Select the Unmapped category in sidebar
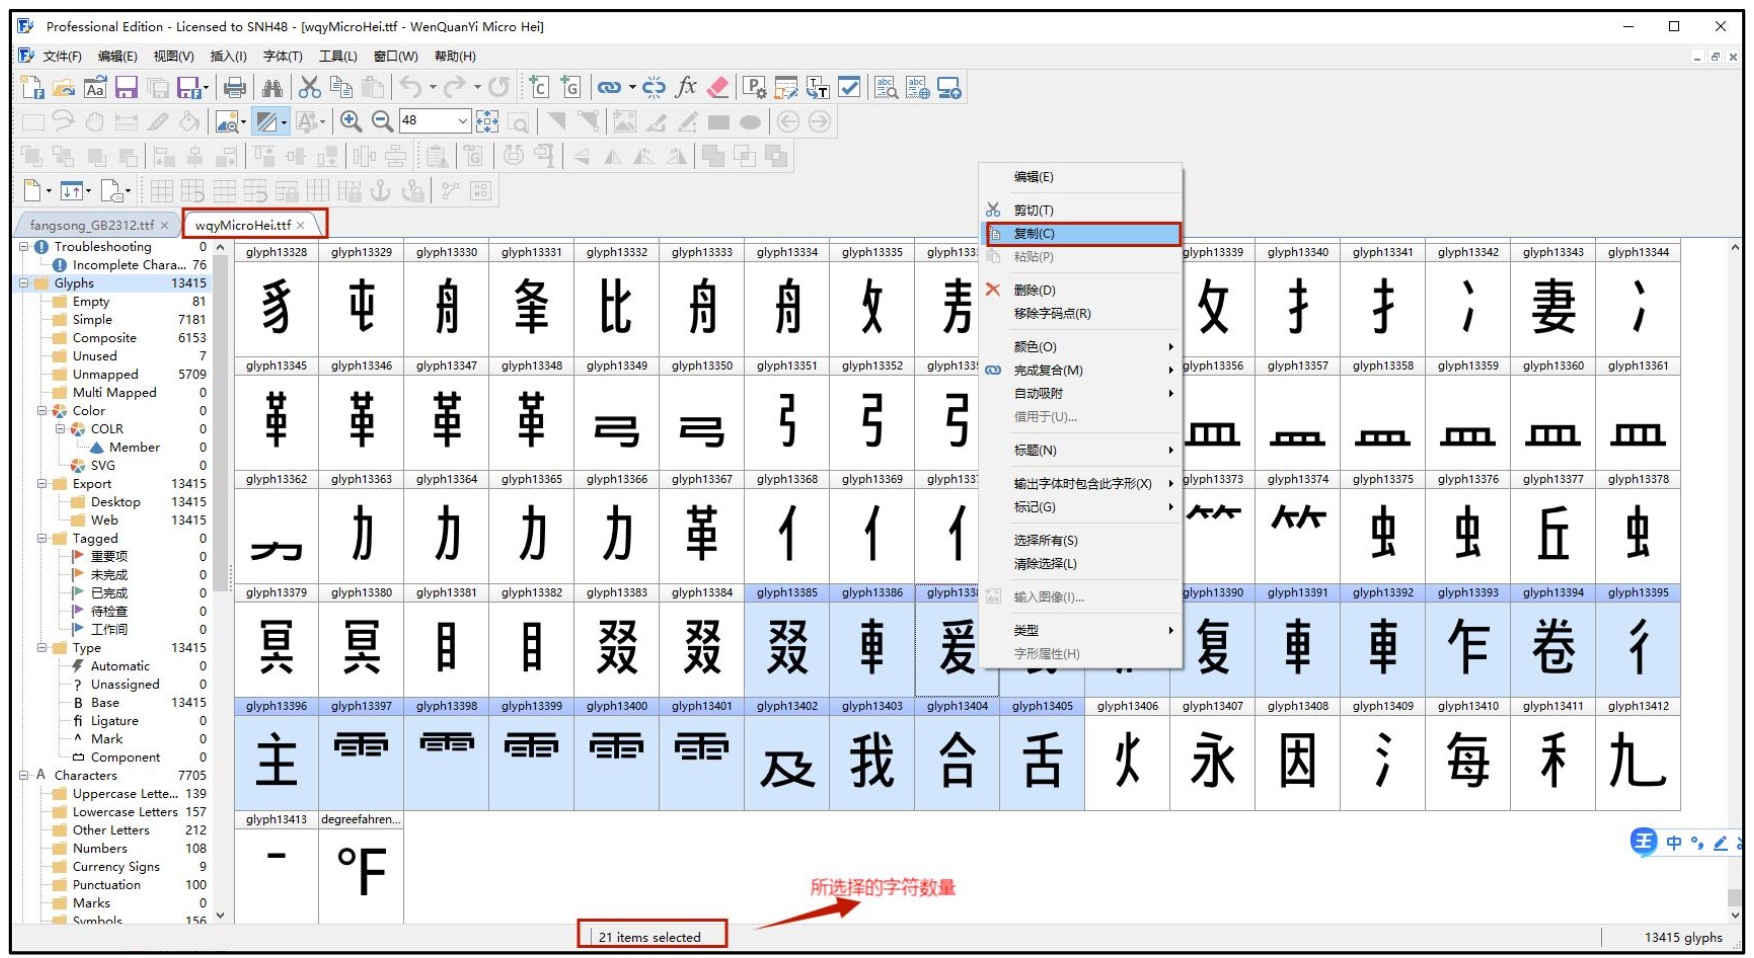The height and width of the screenshot is (958, 1754). (x=105, y=374)
